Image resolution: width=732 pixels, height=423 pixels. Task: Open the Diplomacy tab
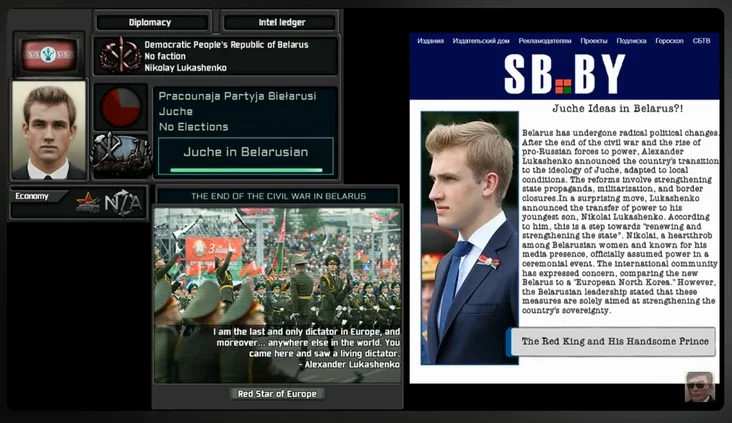152,22
